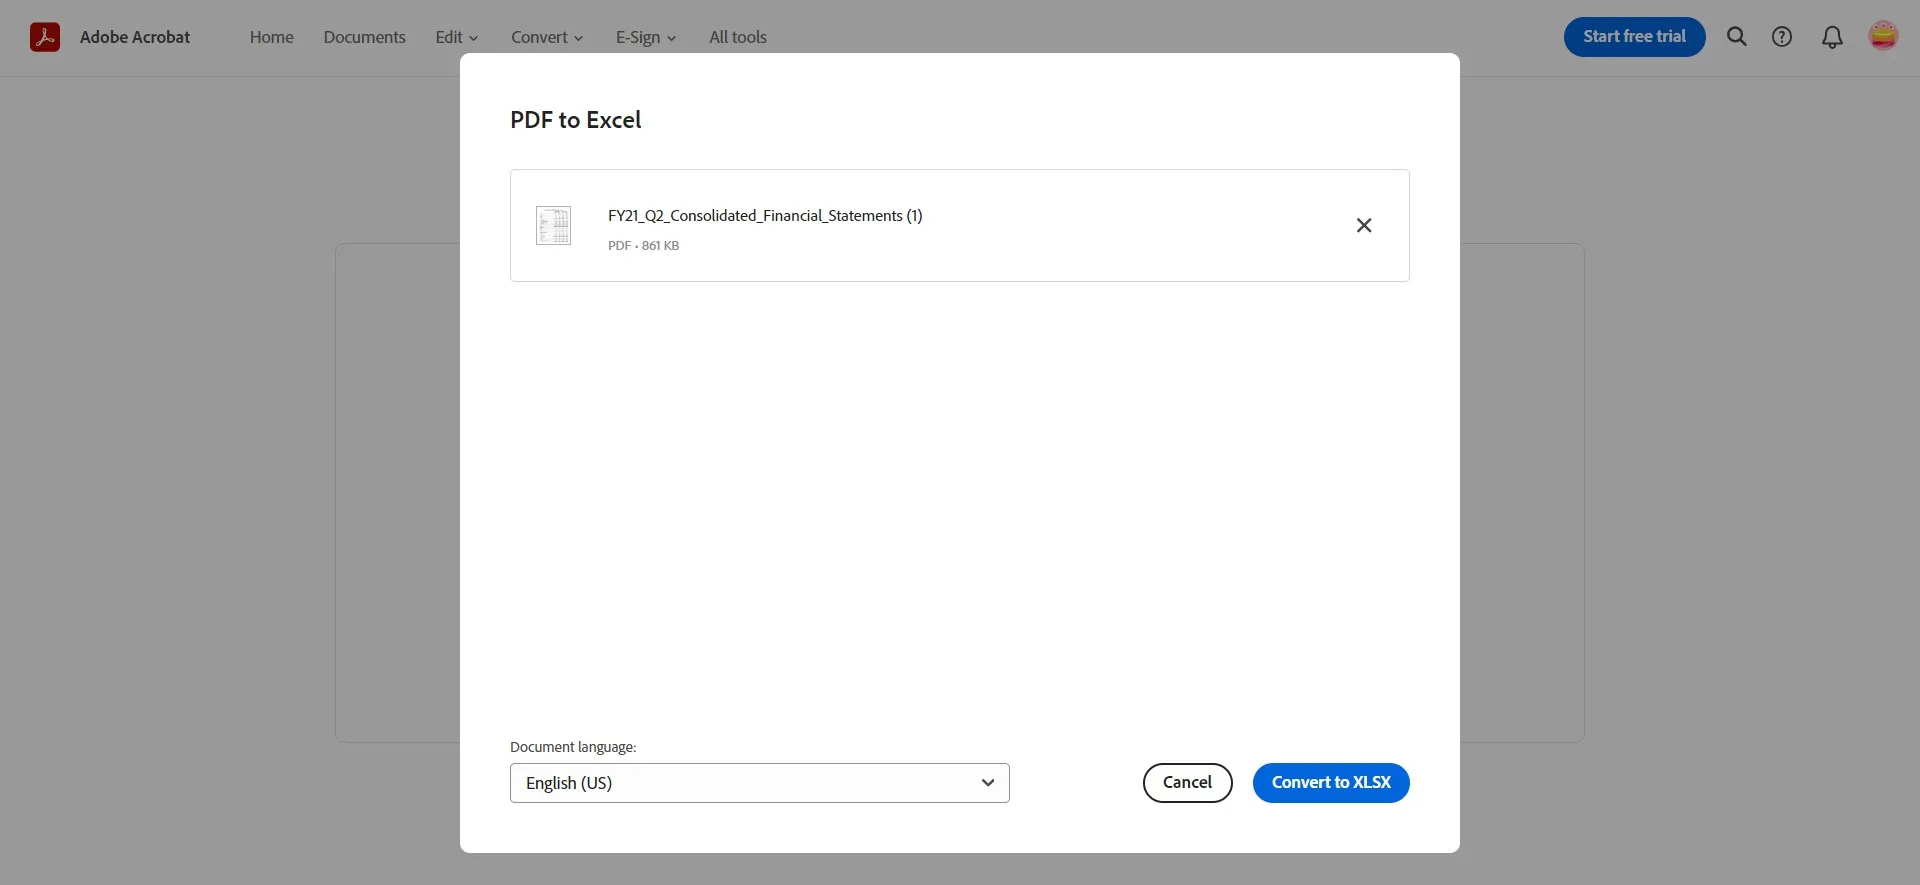This screenshot has width=1920, height=885.
Task: Open the search magnifier icon
Action: (x=1737, y=37)
